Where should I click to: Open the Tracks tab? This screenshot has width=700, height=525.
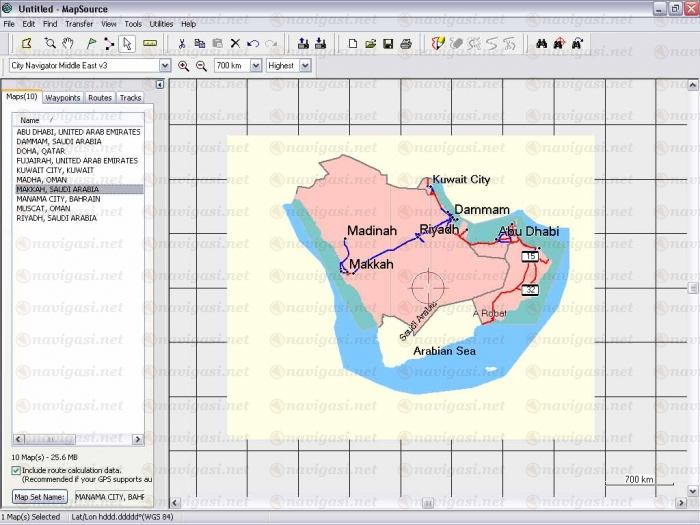point(131,98)
